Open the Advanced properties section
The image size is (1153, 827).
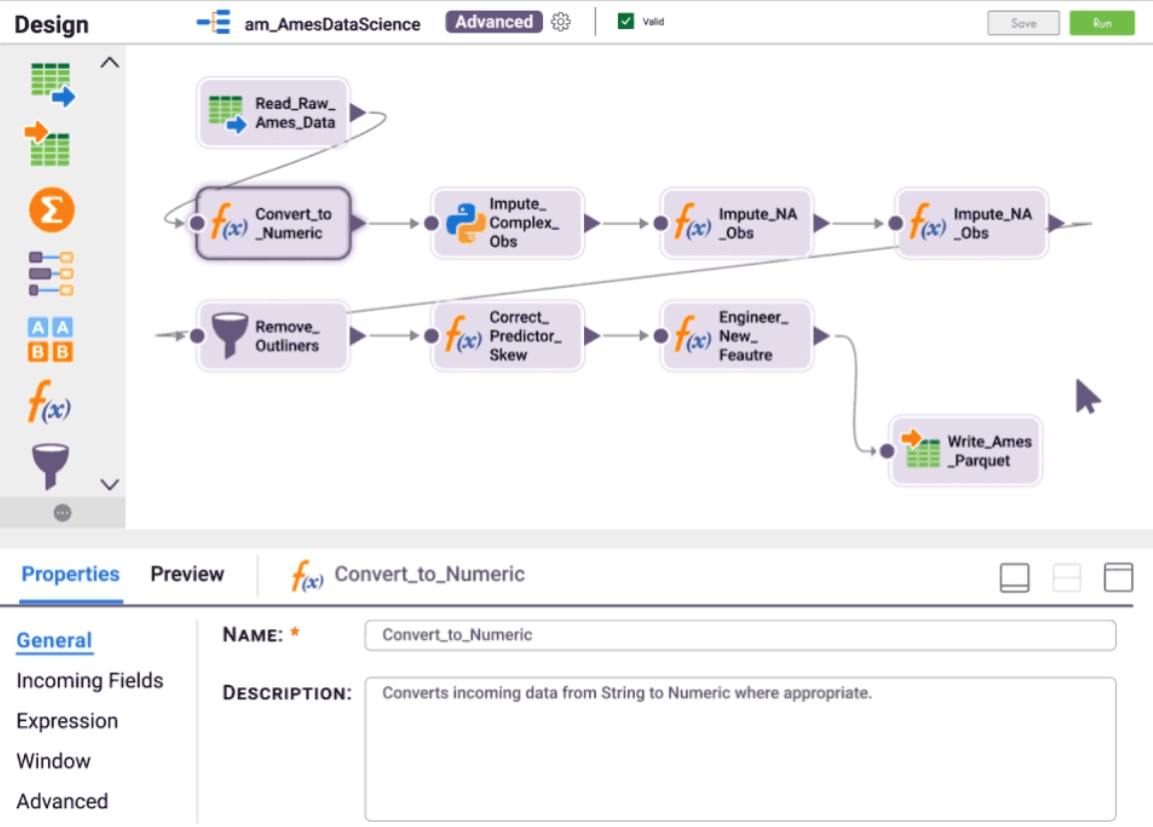coord(62,801)
